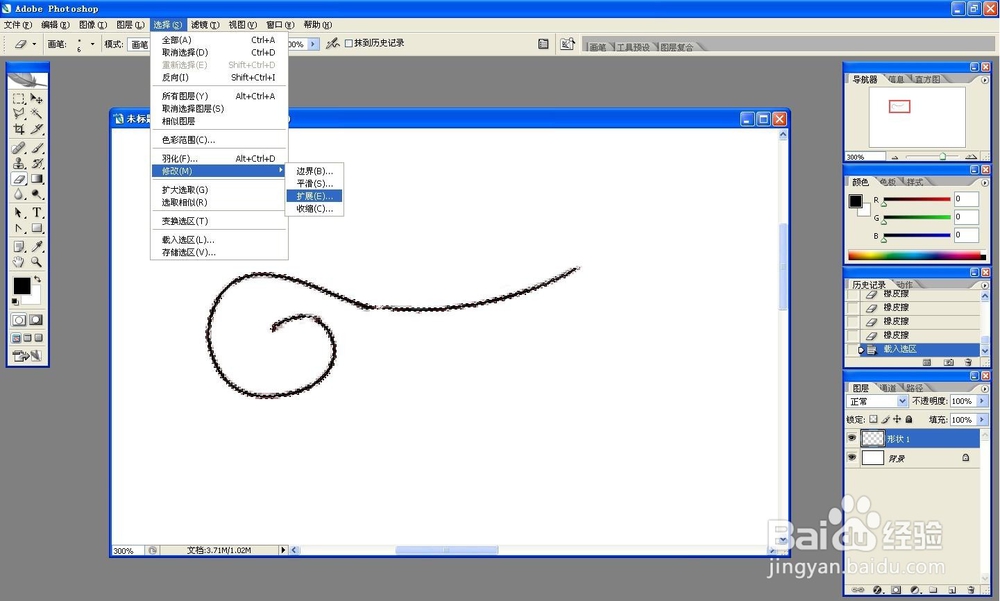Image resolution: width=1000 pixels, height=601 pixels.
Task: Select the Eyedropper tool
Action: [37, 246]
